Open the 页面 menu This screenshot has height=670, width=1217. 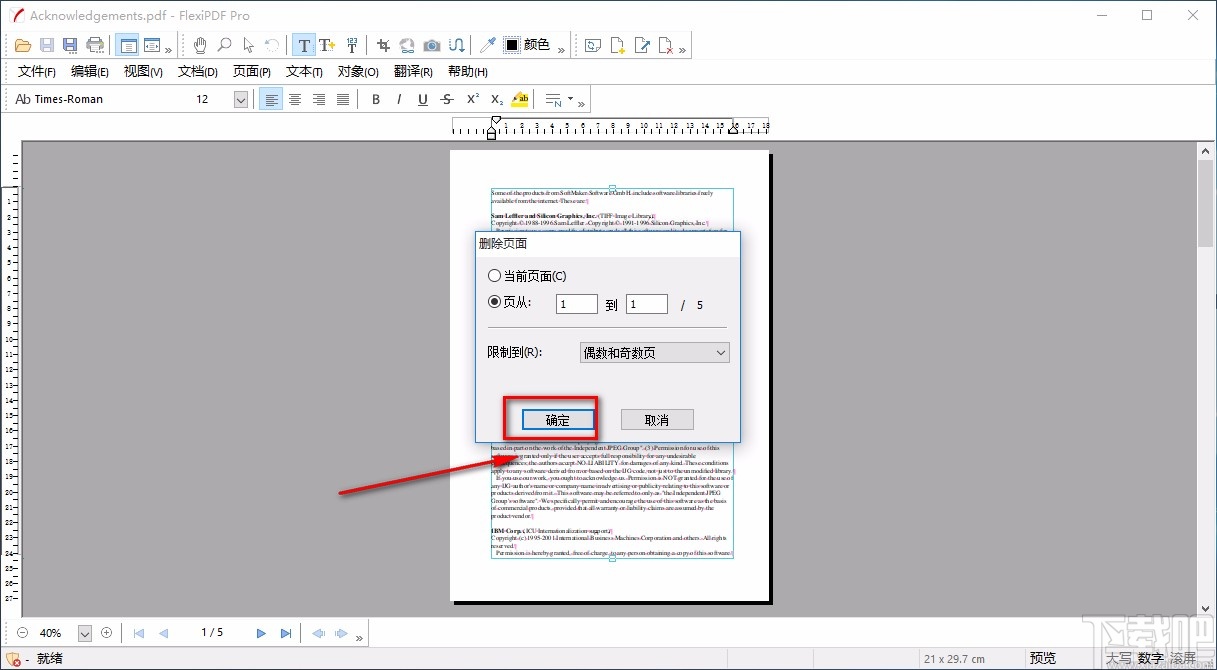coord(250,71)
